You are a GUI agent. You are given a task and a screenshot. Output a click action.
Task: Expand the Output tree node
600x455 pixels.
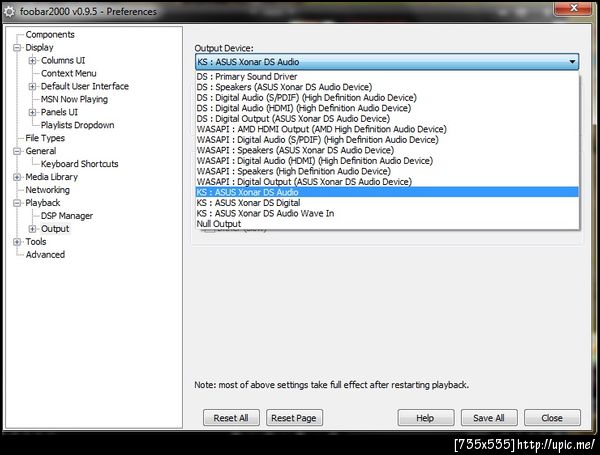coord(33,229)
